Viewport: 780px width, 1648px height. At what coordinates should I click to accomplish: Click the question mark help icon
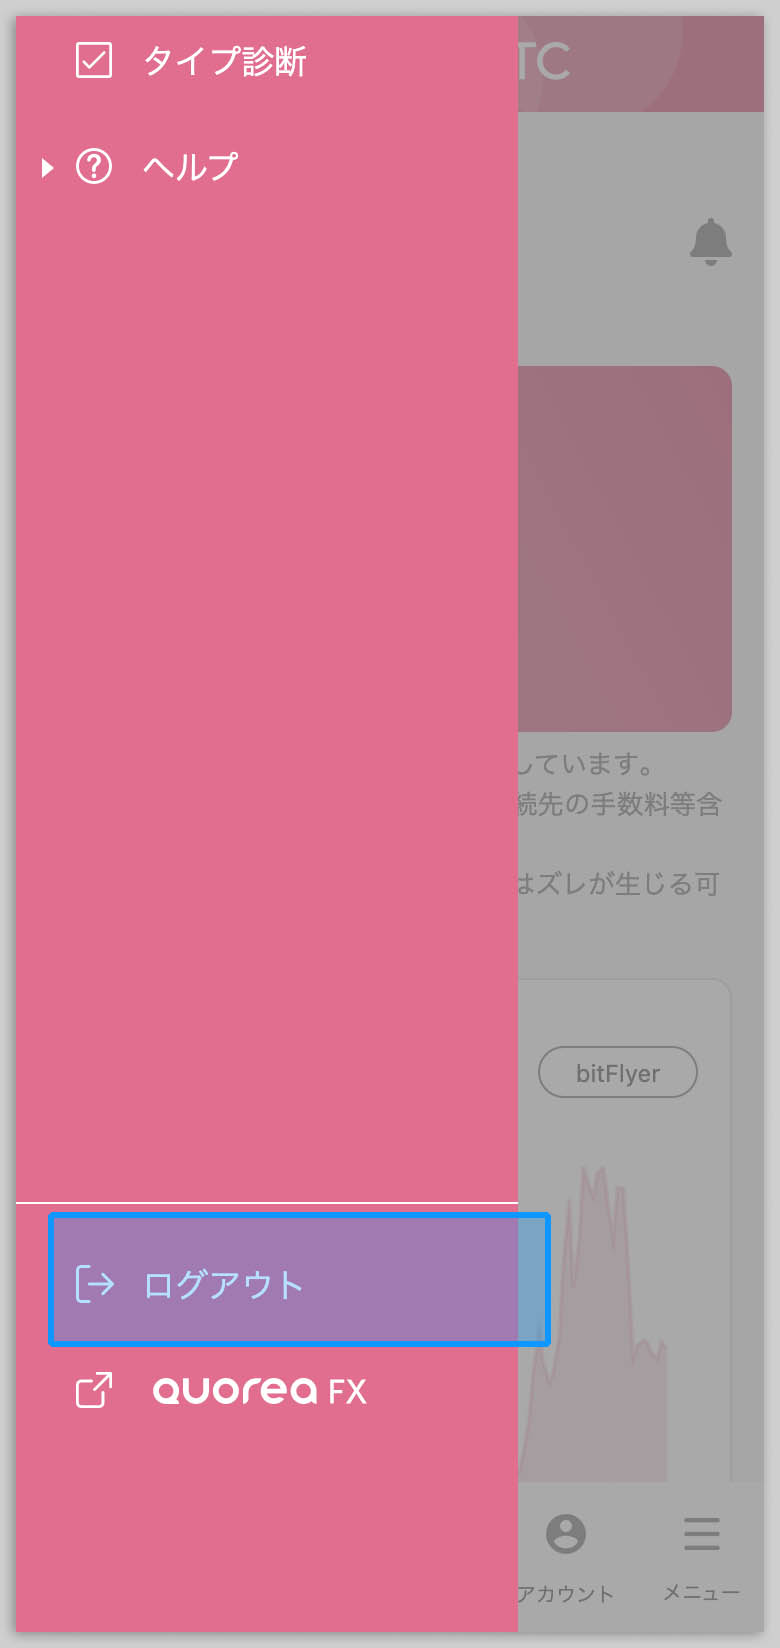[94, 166]
